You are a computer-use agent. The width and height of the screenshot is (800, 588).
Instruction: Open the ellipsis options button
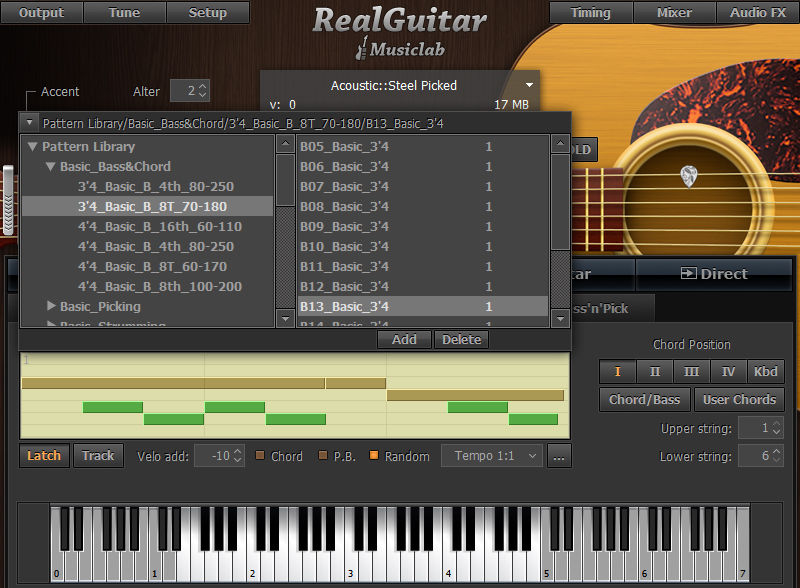click(559, 455)
